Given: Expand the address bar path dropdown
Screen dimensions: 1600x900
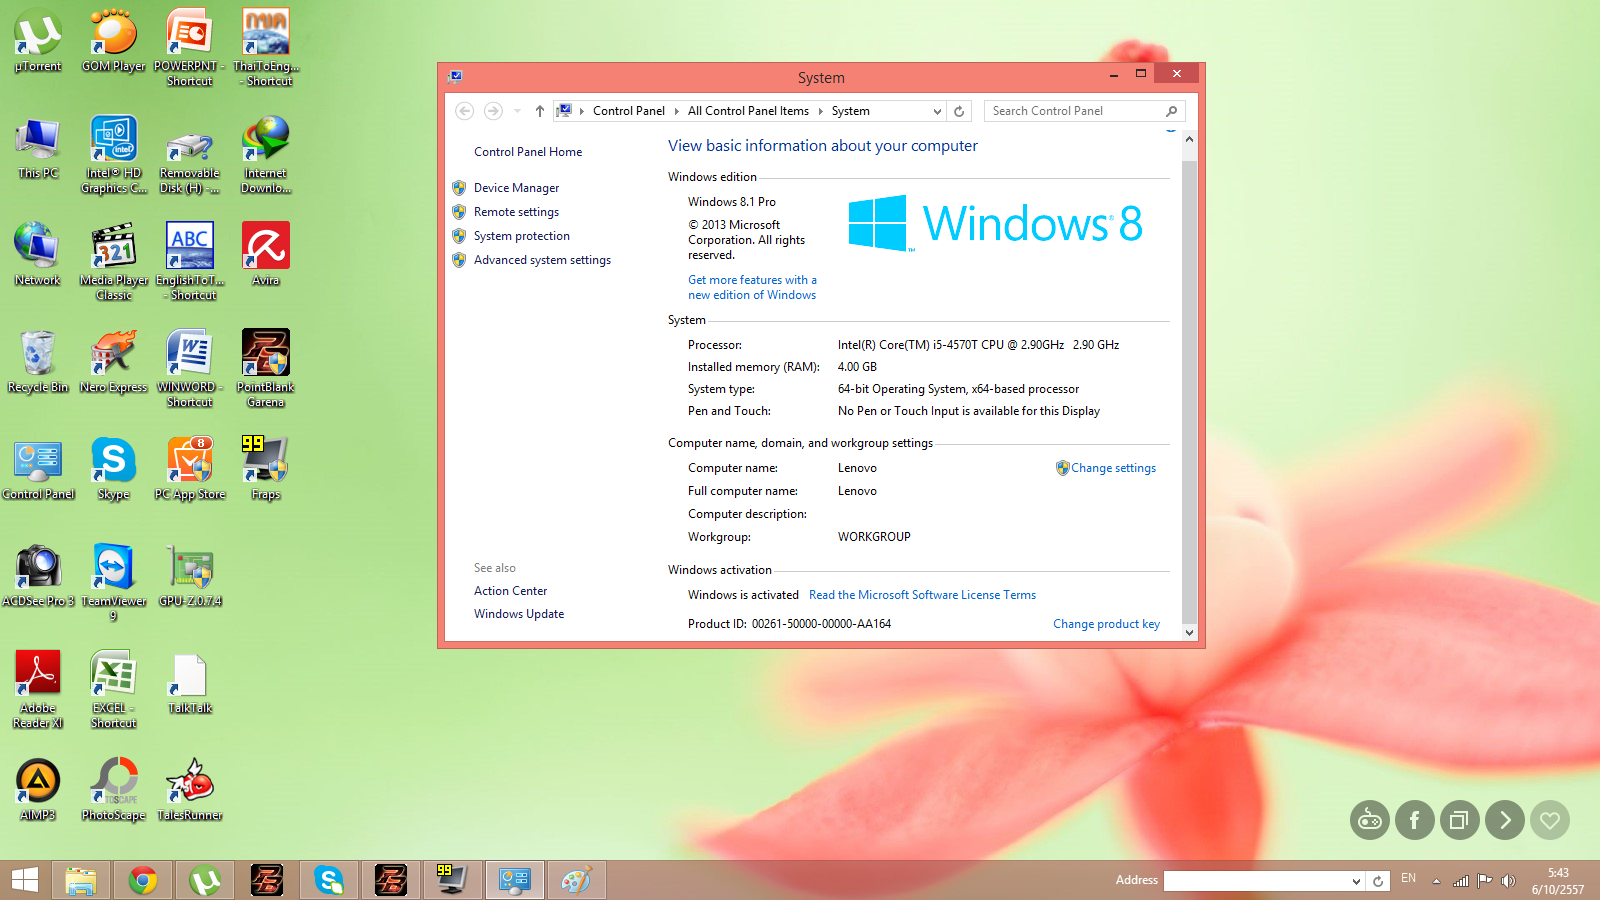Looking at the screenshot, I should tap(937, 111).
